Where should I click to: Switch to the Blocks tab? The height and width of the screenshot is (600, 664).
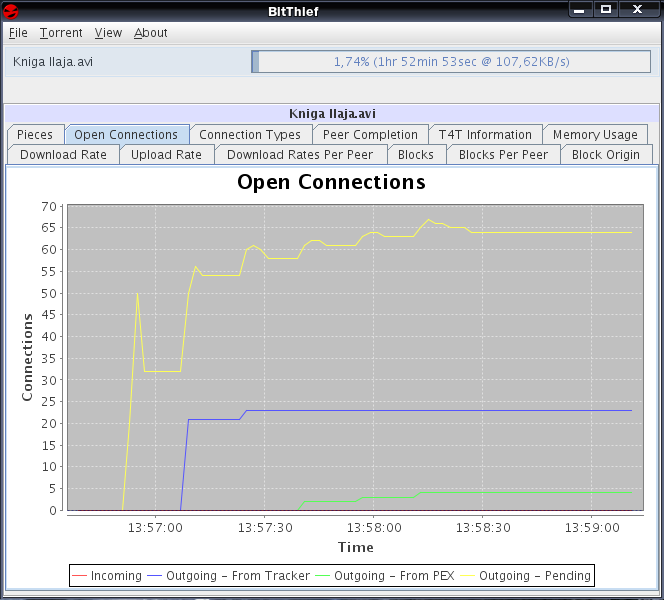click(x=416, y=155)
